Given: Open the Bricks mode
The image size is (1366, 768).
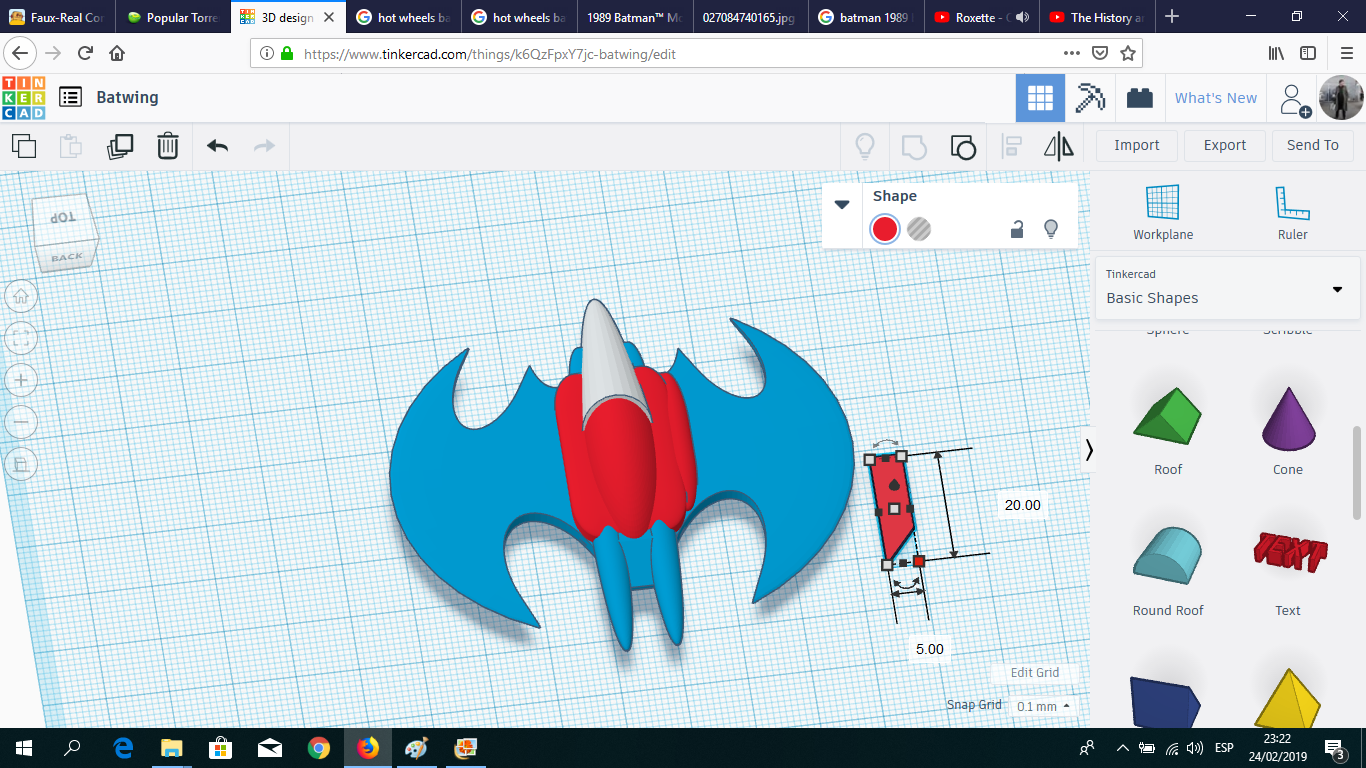Looking at the screenshot, I should (1139, 98).
